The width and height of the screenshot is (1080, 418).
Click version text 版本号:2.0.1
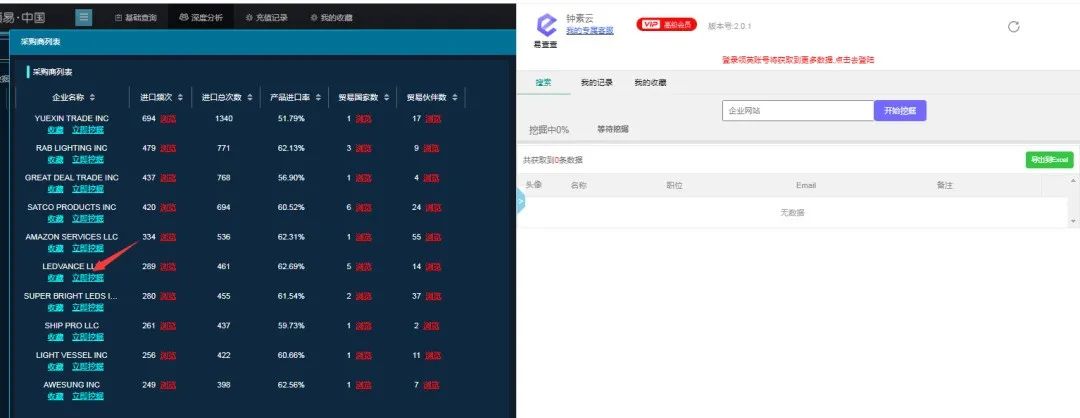point(729,26)
